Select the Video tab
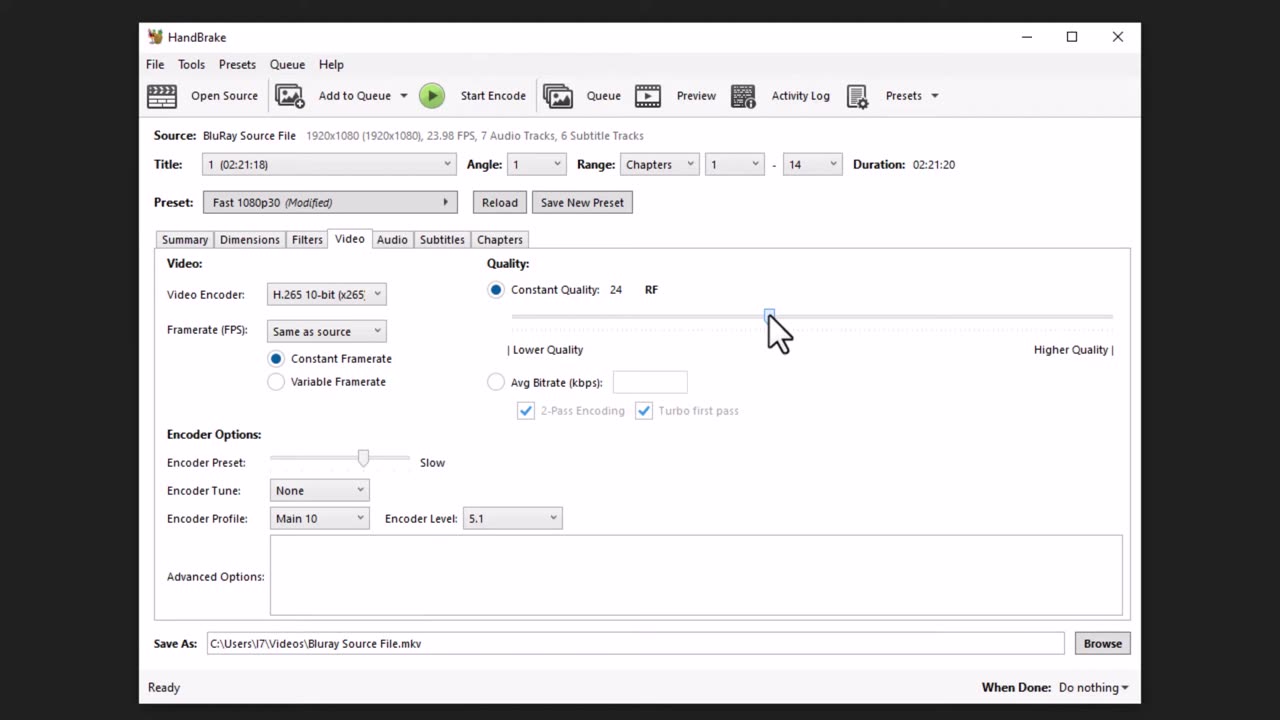 click(350, 239)
